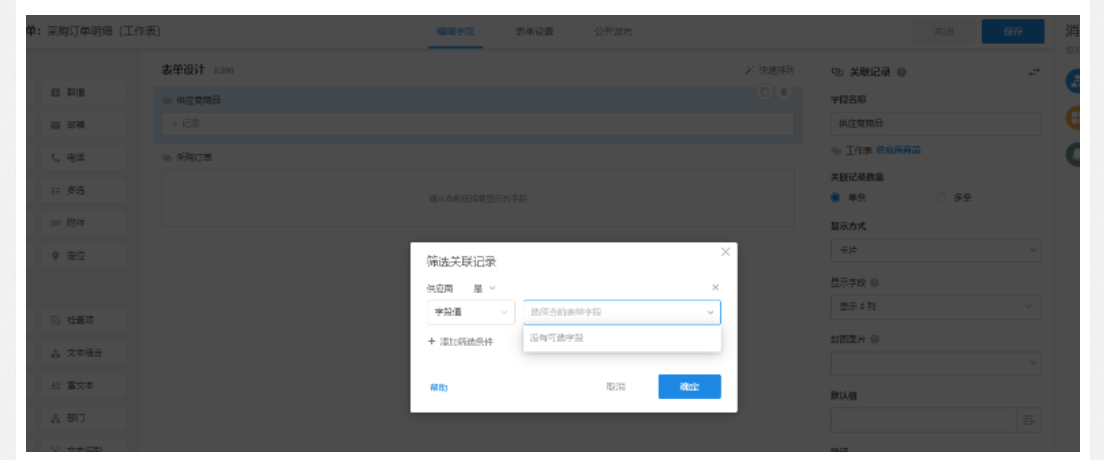1104x460 pixels.
Task: Click the copy icon on 供应商商品 field
Action: coord(764,93)
